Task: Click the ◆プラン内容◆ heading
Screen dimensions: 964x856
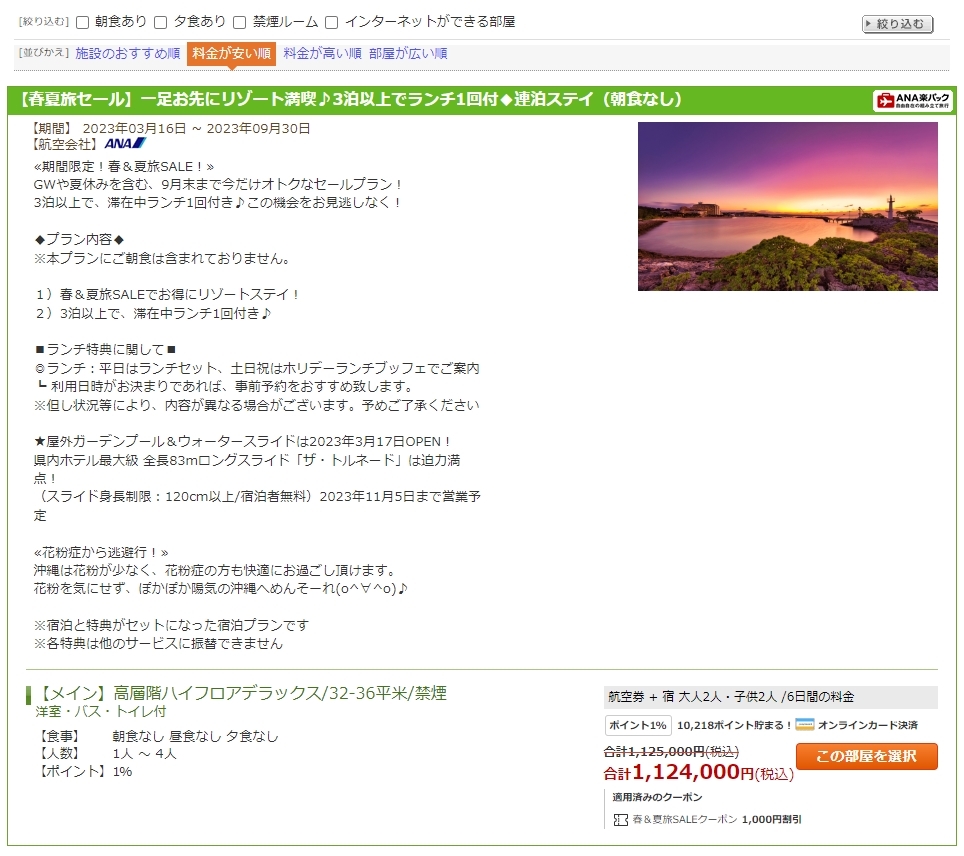Action: click(x=79, y=239)
